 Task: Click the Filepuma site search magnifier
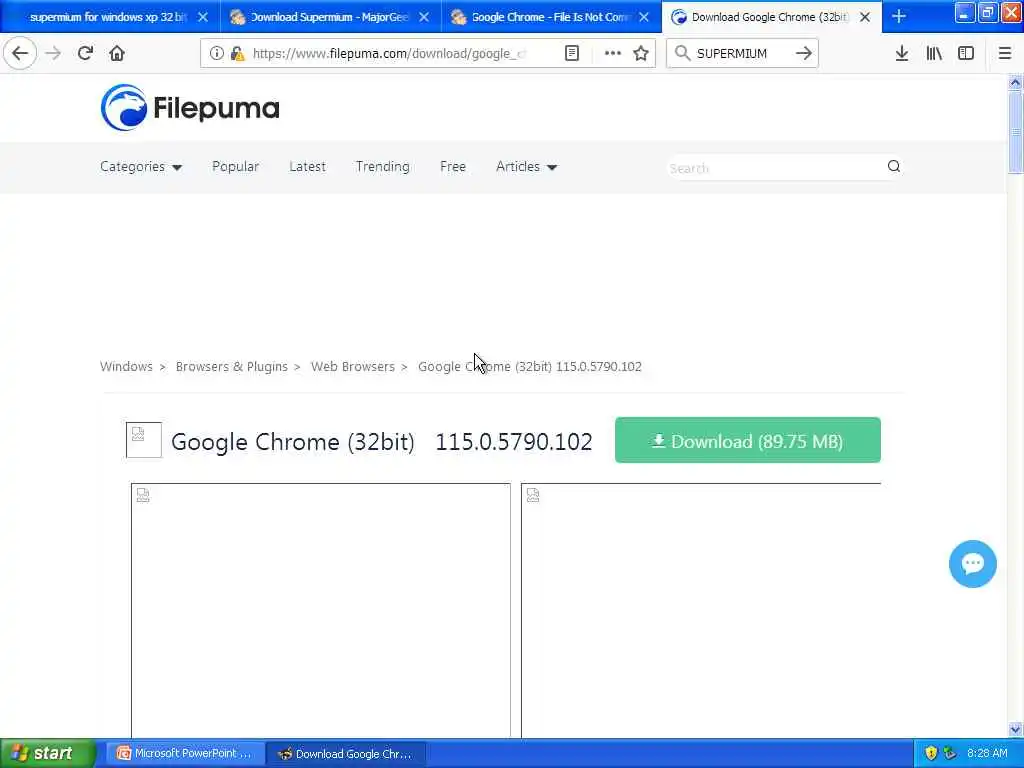[894, 167]
